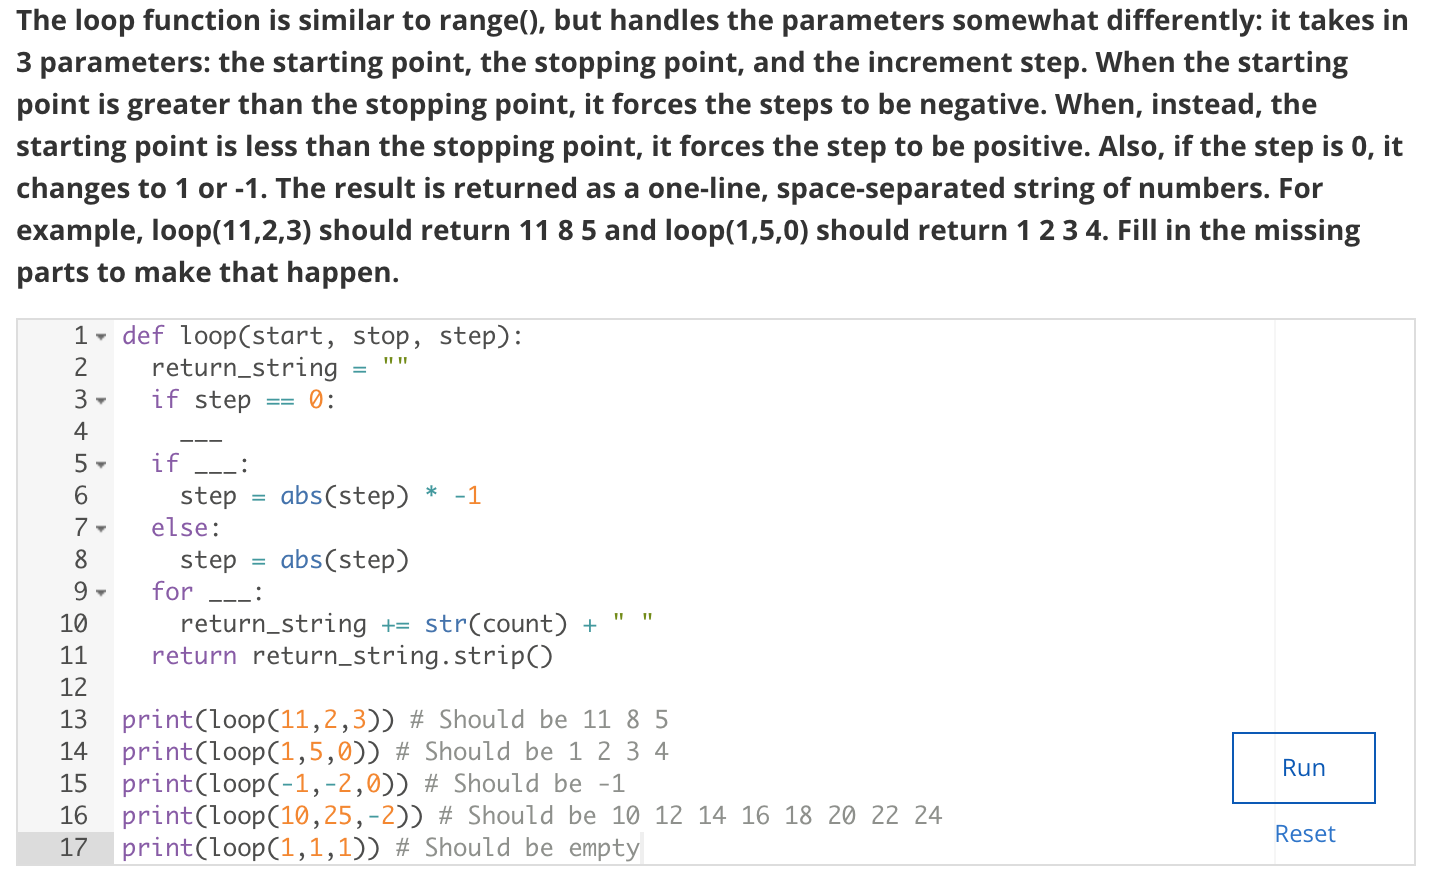Collapse the if block on line 5
Screen dimensions: 1448x892
100,464
